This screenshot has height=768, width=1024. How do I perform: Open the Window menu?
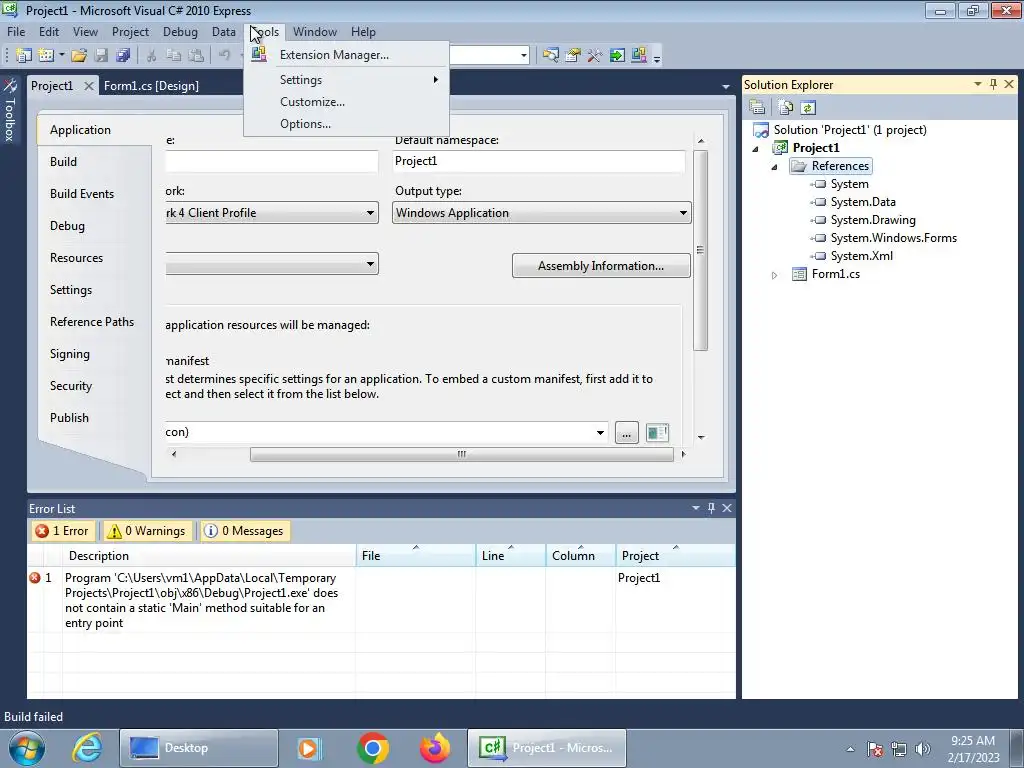tap(315, 32)
